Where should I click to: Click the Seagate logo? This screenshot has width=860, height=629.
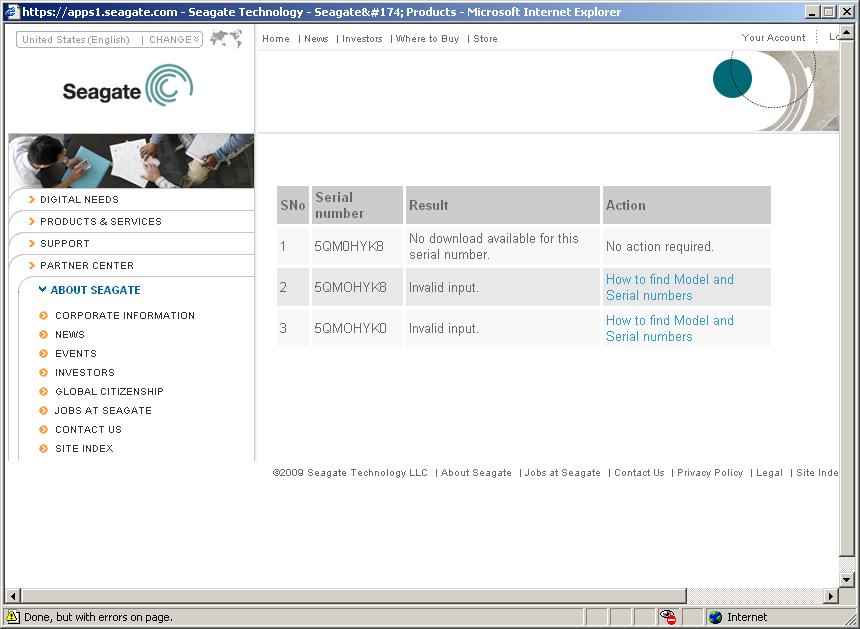coord(128,86)
